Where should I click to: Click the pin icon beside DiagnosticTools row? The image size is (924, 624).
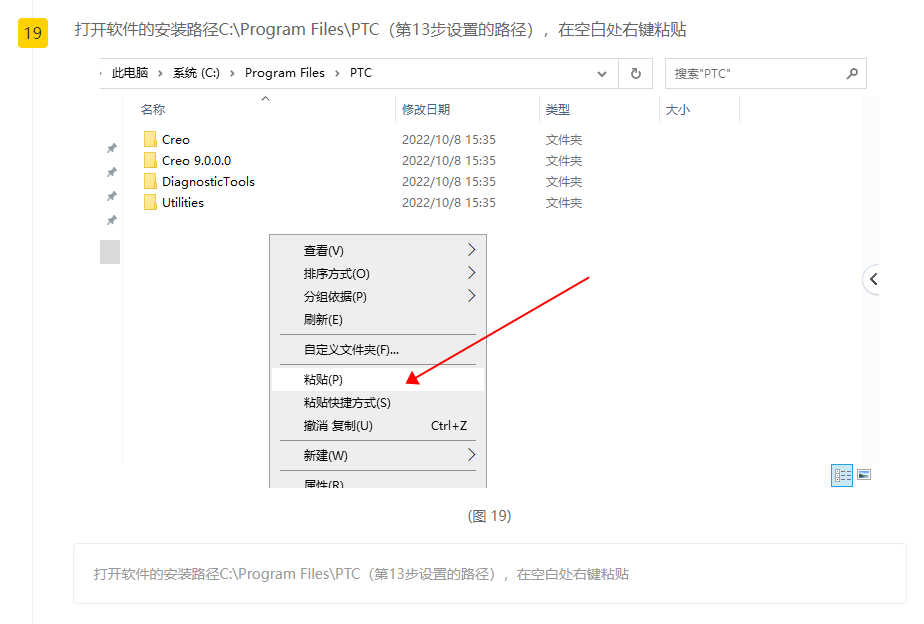coord(111,196)
